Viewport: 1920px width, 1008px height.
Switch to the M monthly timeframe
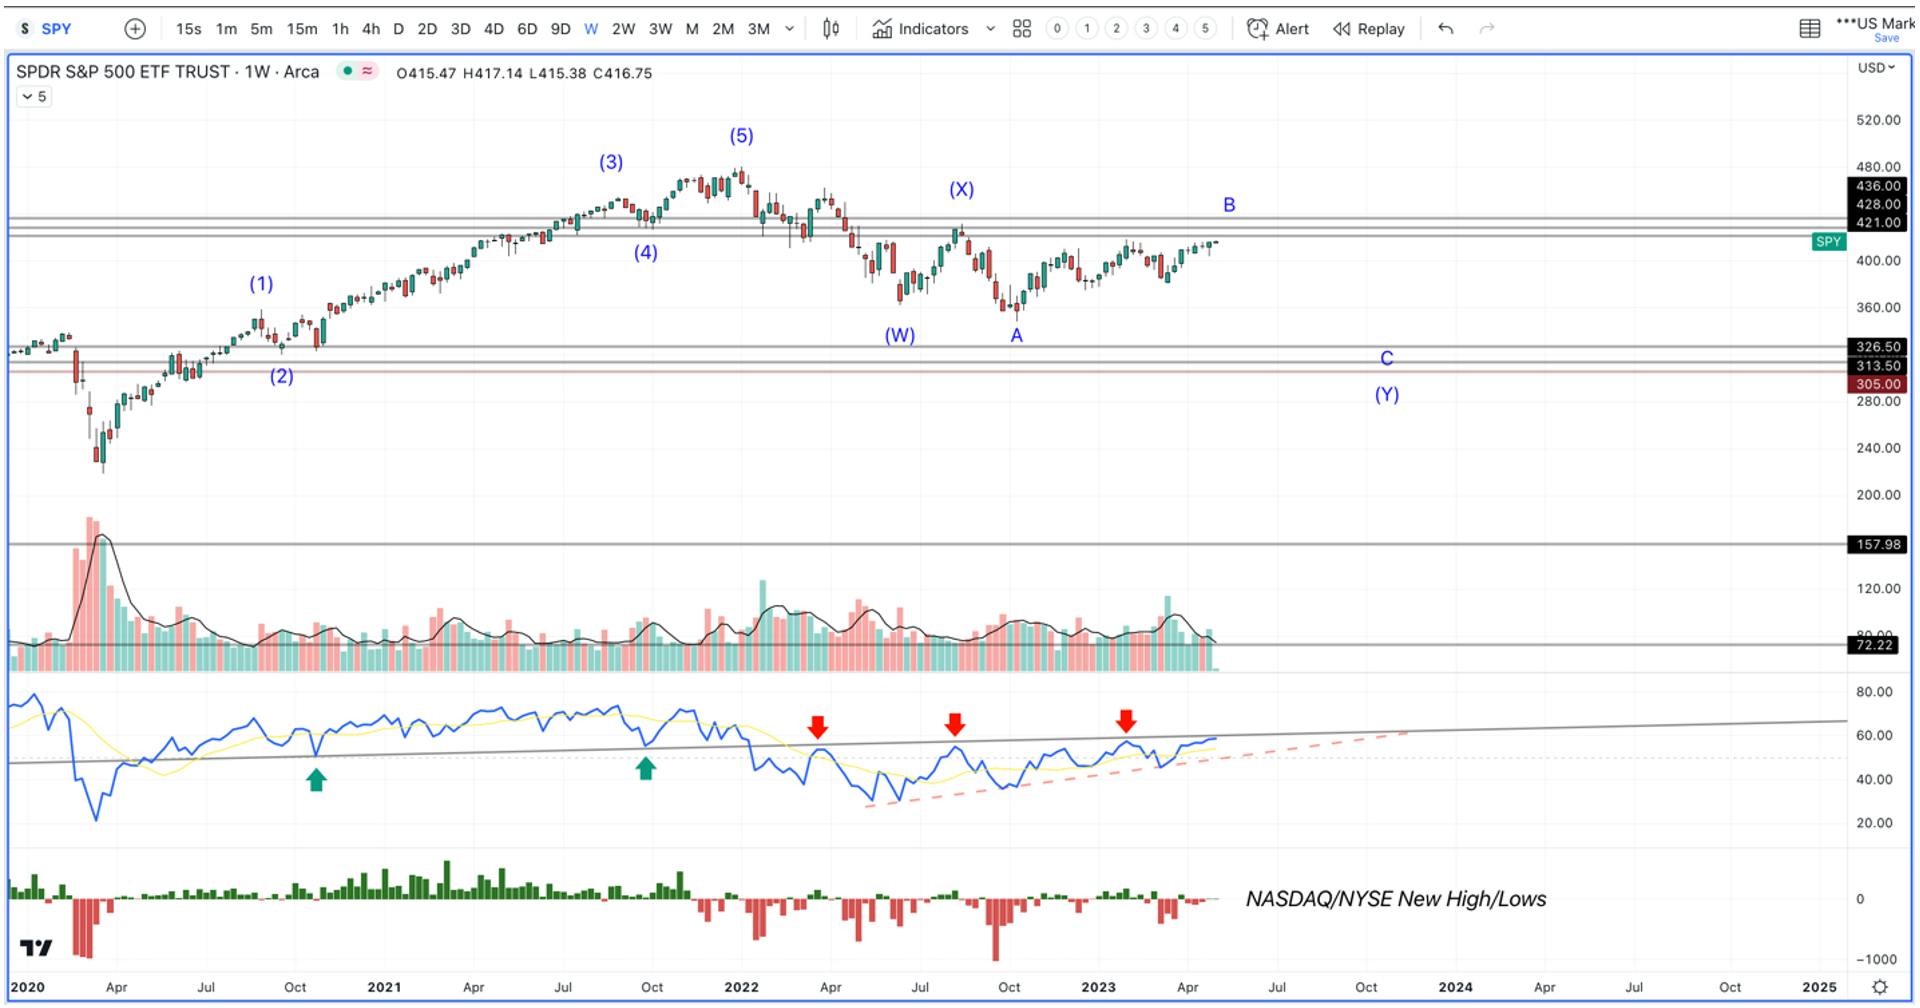pos(692,29)
